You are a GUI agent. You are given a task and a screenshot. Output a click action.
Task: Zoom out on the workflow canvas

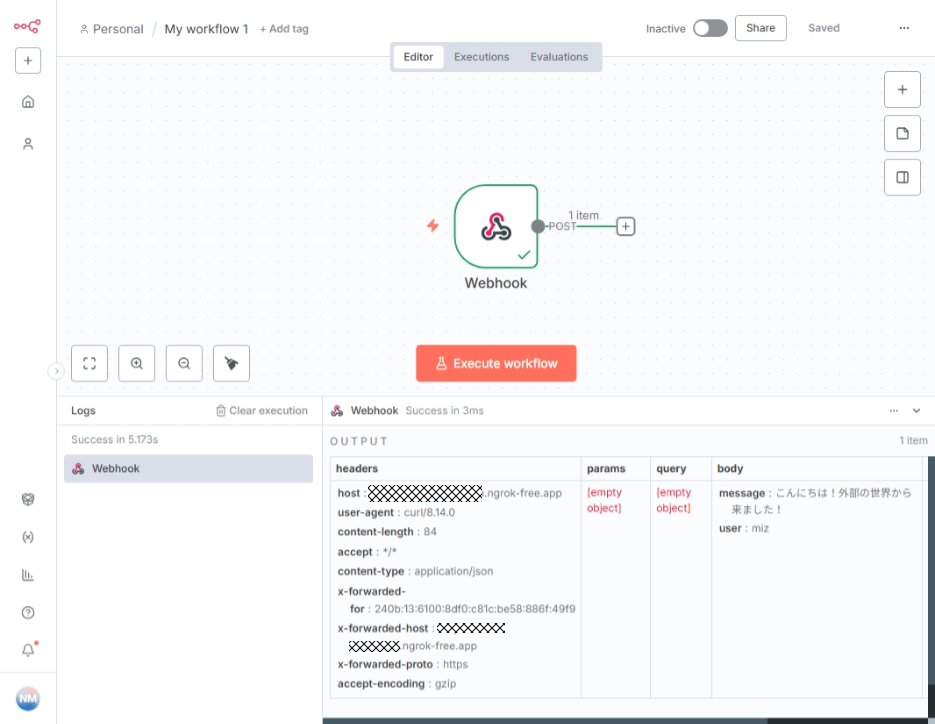pyautogui.click(x=184, y=363)
